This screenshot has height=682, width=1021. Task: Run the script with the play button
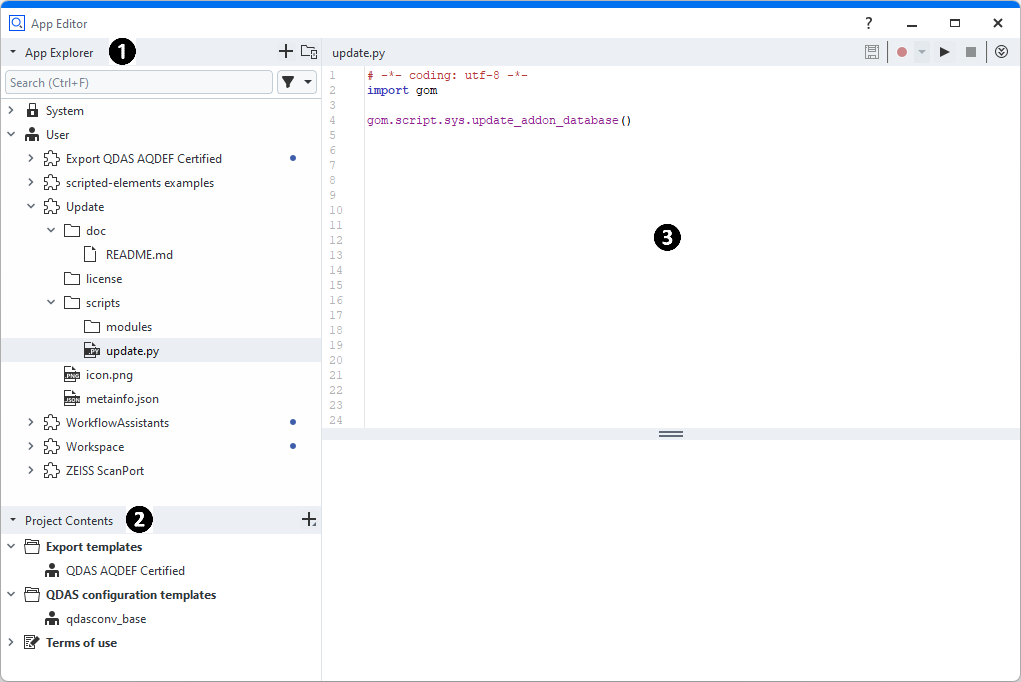945,52
